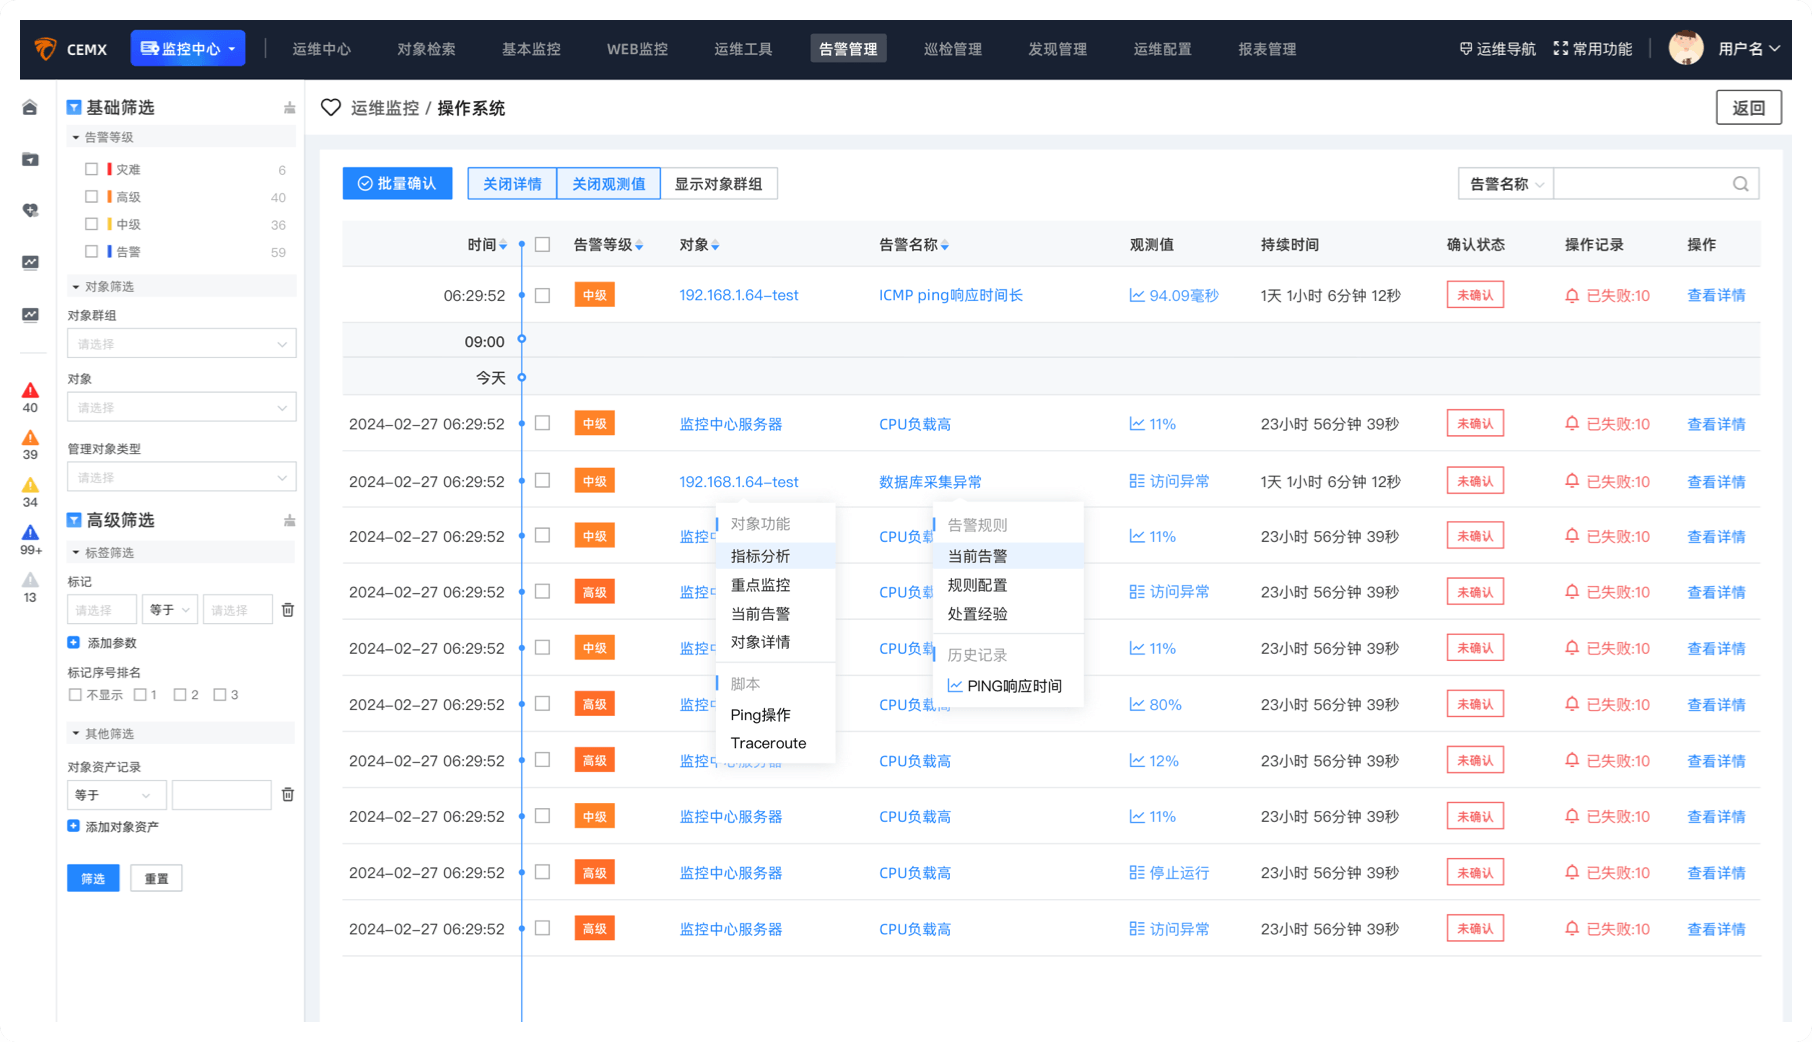
Task: Click the 09:00 timeline marker dot
Action: [x=522, y=340]
